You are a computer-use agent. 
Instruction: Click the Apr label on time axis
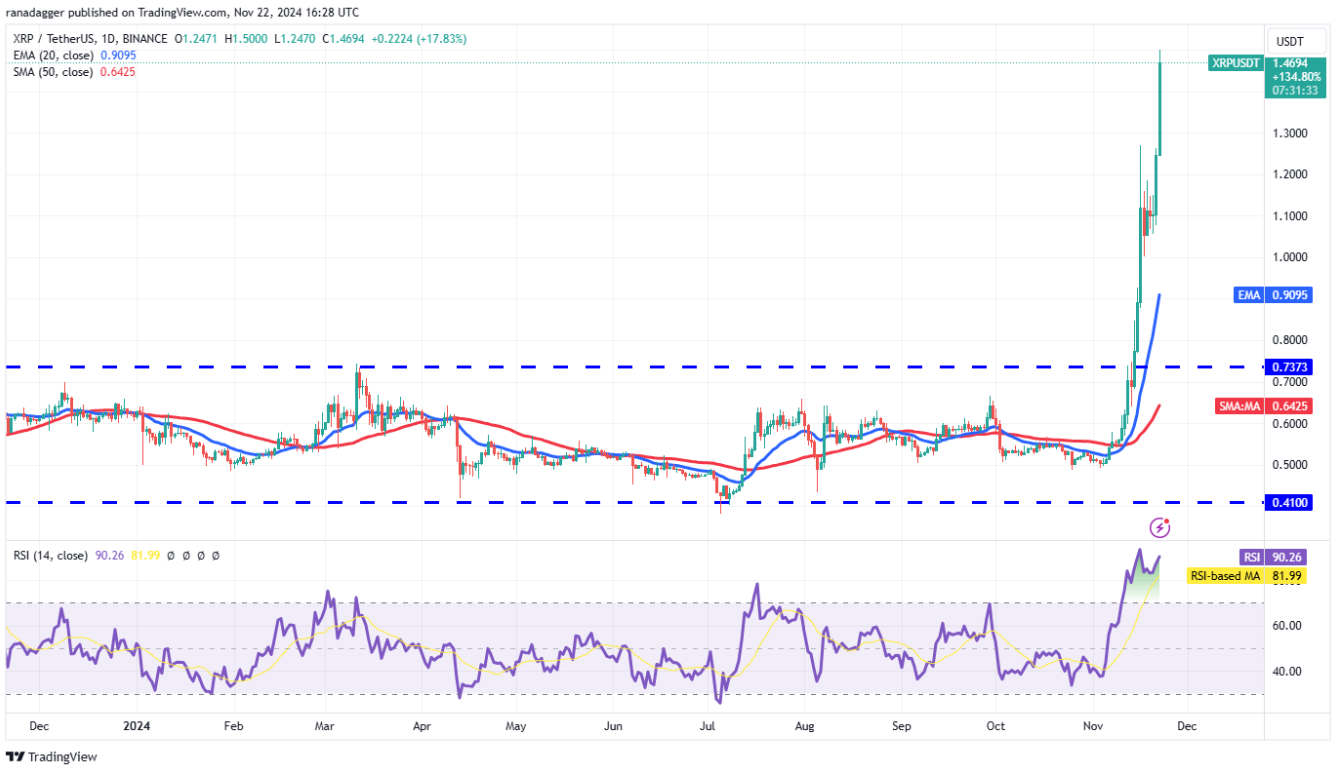[421, 725]
